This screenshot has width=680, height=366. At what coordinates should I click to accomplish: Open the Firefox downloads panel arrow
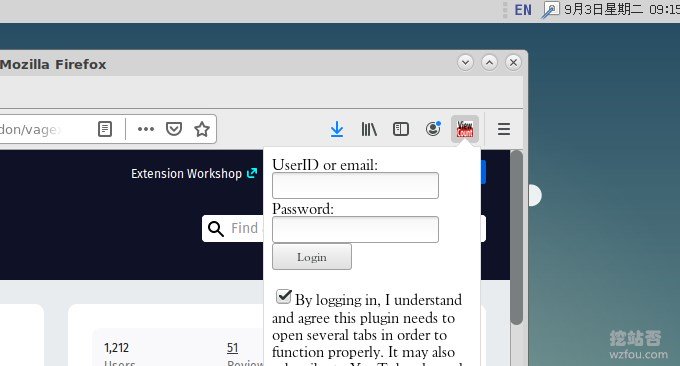pyautogui.click(x=337, y=129)
